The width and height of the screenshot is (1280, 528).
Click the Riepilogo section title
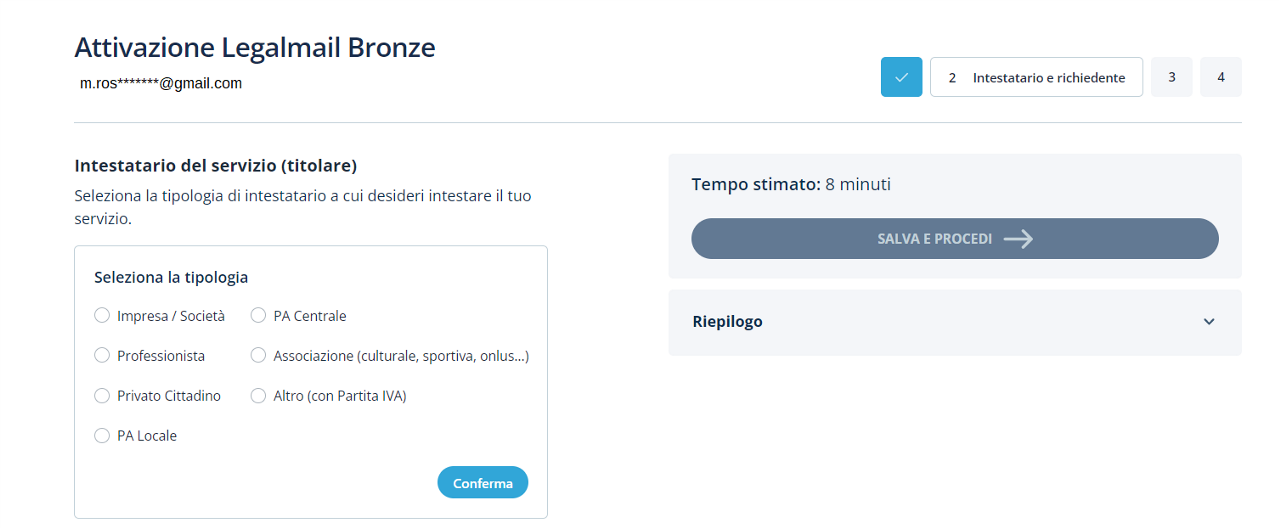[727, 322]
